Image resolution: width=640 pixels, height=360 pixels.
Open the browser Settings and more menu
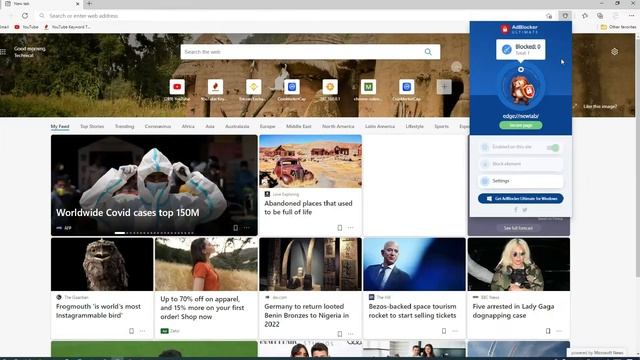tap(631, 16)
